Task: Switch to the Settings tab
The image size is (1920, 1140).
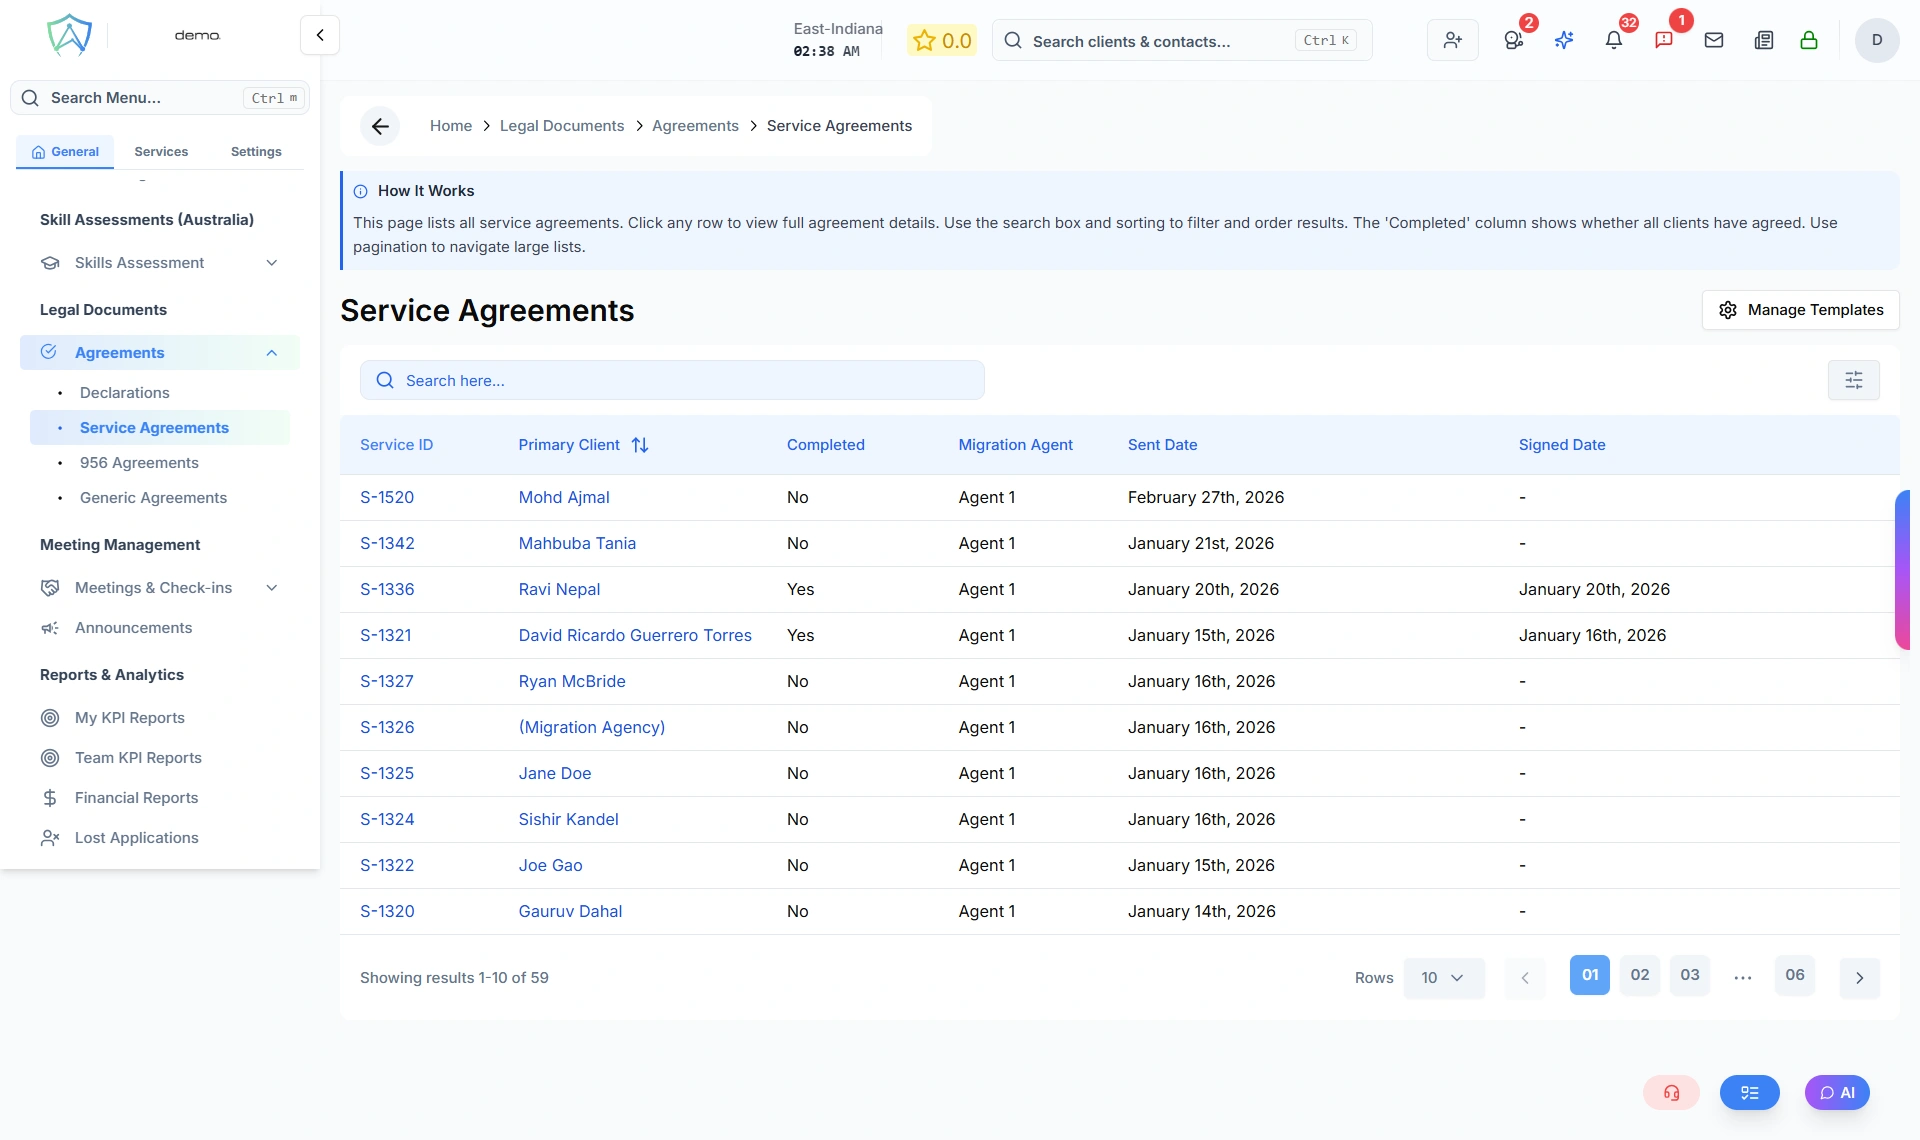Action: [255, 151]
